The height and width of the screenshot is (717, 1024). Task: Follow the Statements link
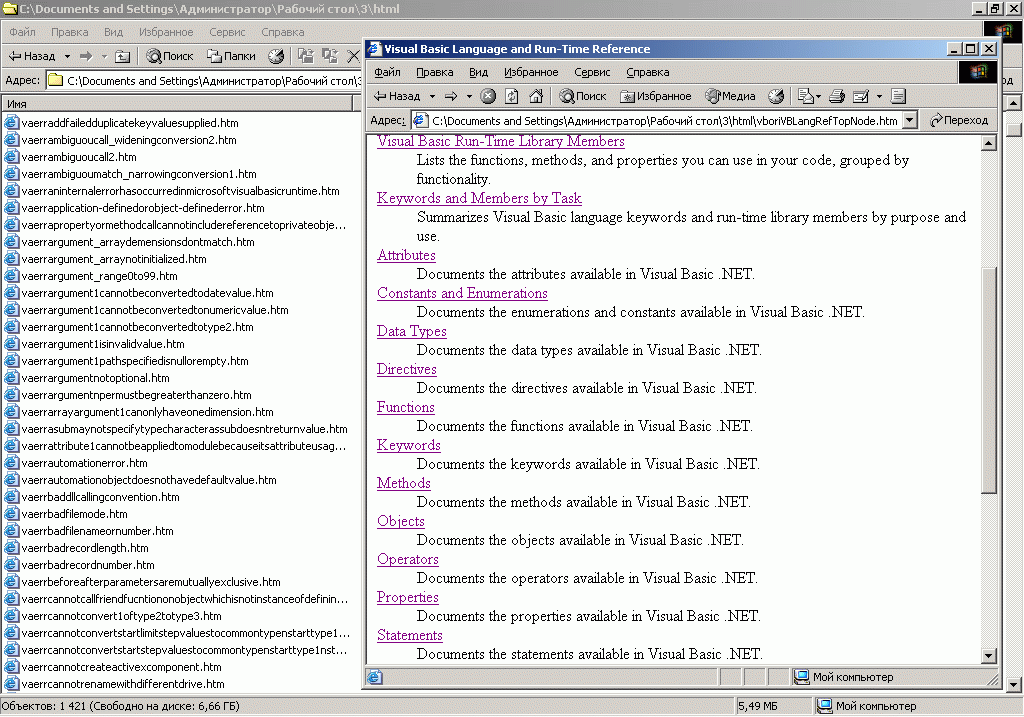(x=409, y=635)
